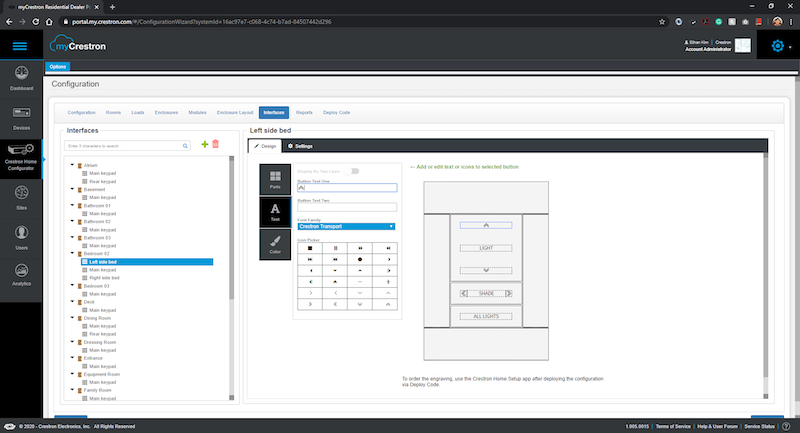
Task: Select Rear keypad under Atrium
Action: pos(103,182)
